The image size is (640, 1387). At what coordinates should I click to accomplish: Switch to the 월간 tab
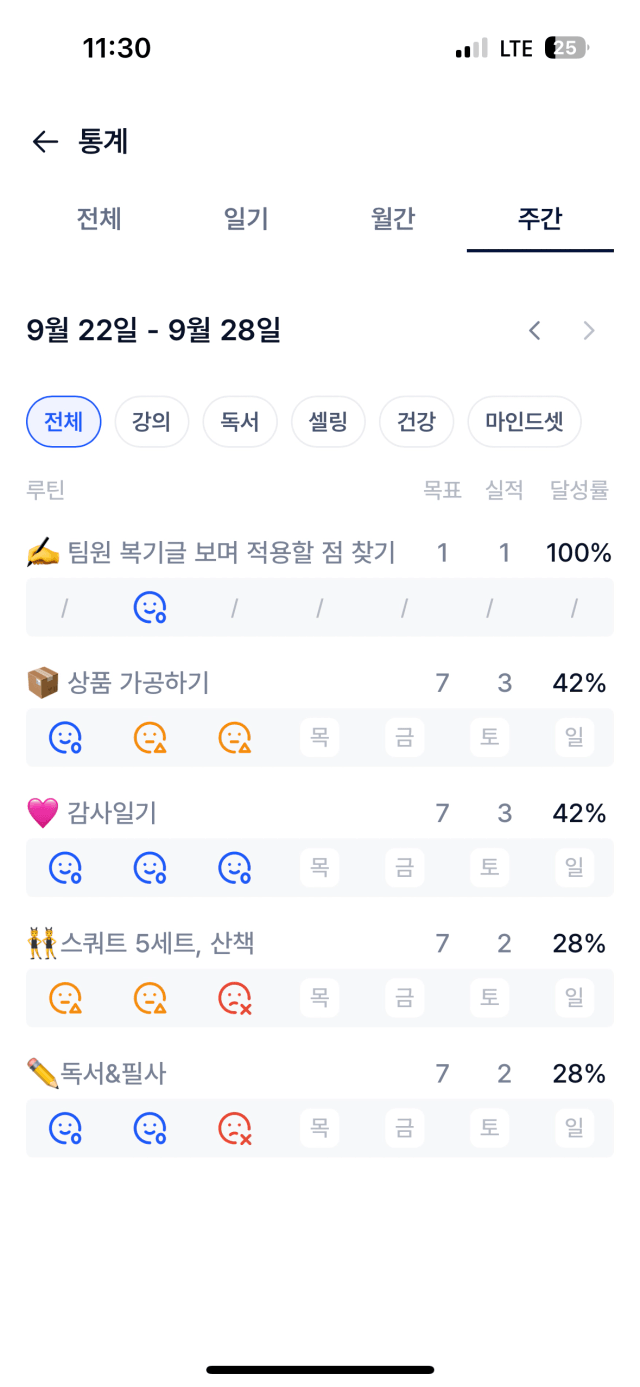(x=393, y=219)
